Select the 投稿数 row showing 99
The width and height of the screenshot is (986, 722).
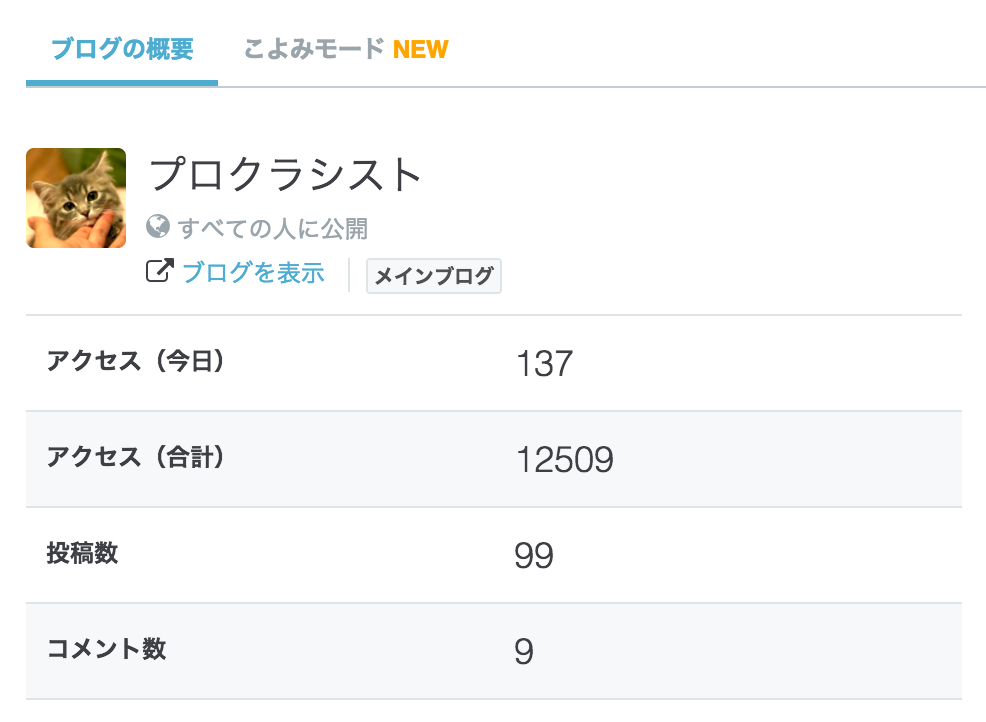(300, 554)
